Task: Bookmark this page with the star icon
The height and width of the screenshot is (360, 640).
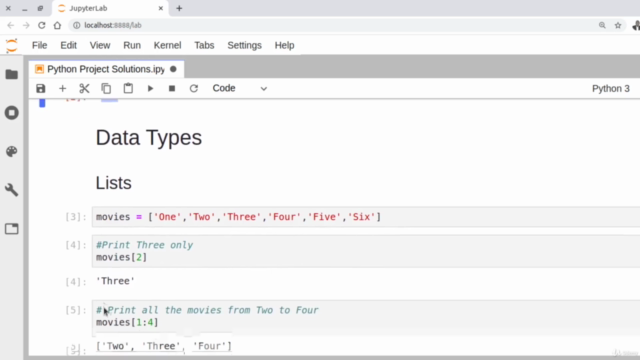Action: tap(618, 25)
